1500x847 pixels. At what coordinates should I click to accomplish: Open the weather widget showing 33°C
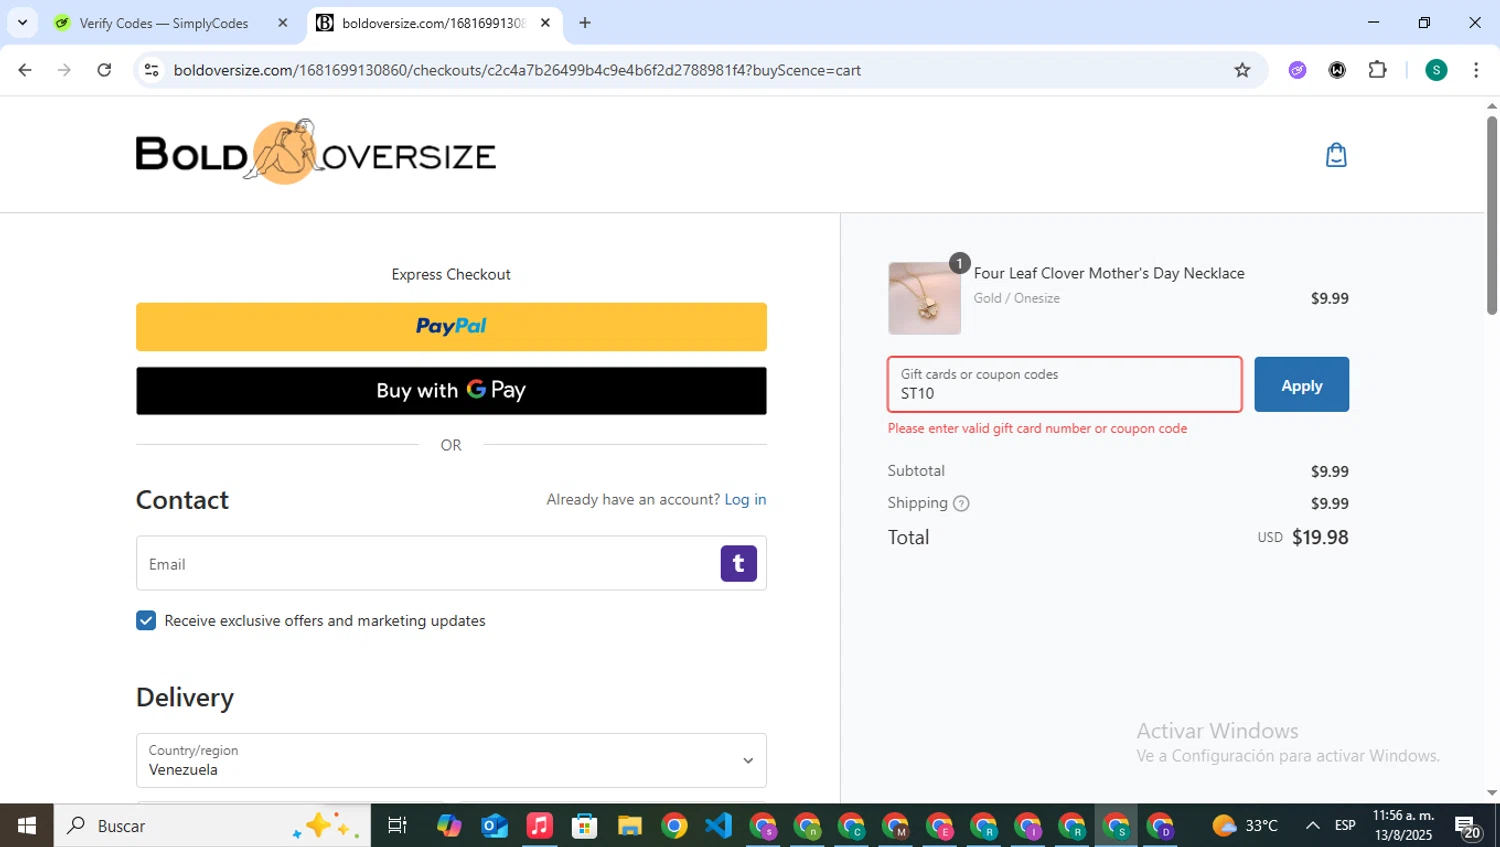(x=1245, y=826)
